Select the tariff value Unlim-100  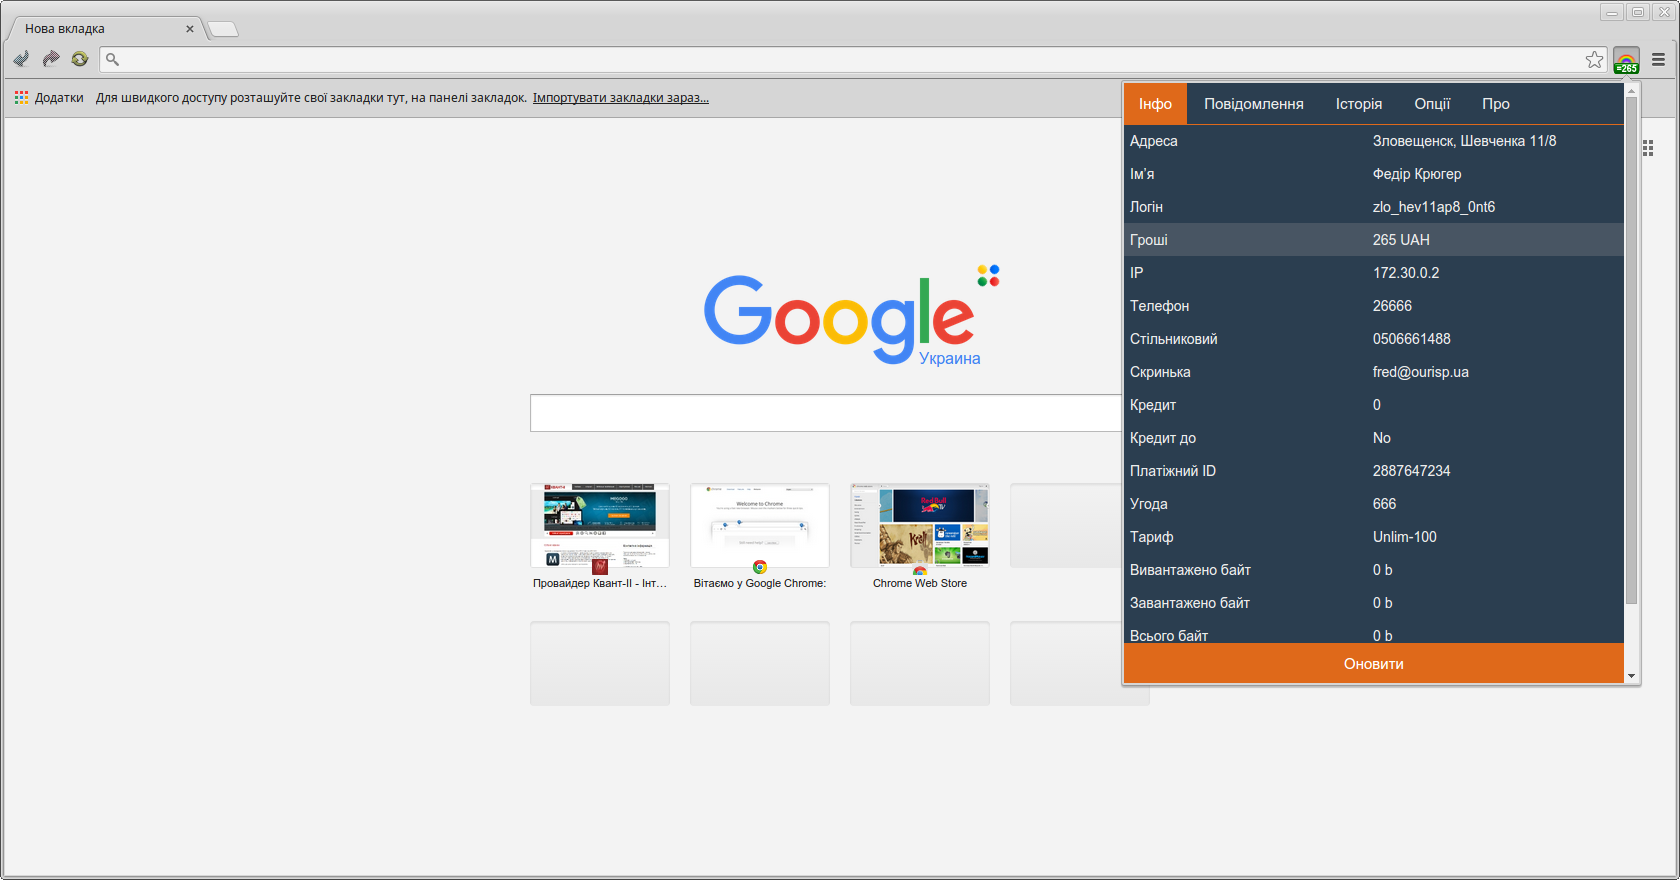click(1404, 537)
